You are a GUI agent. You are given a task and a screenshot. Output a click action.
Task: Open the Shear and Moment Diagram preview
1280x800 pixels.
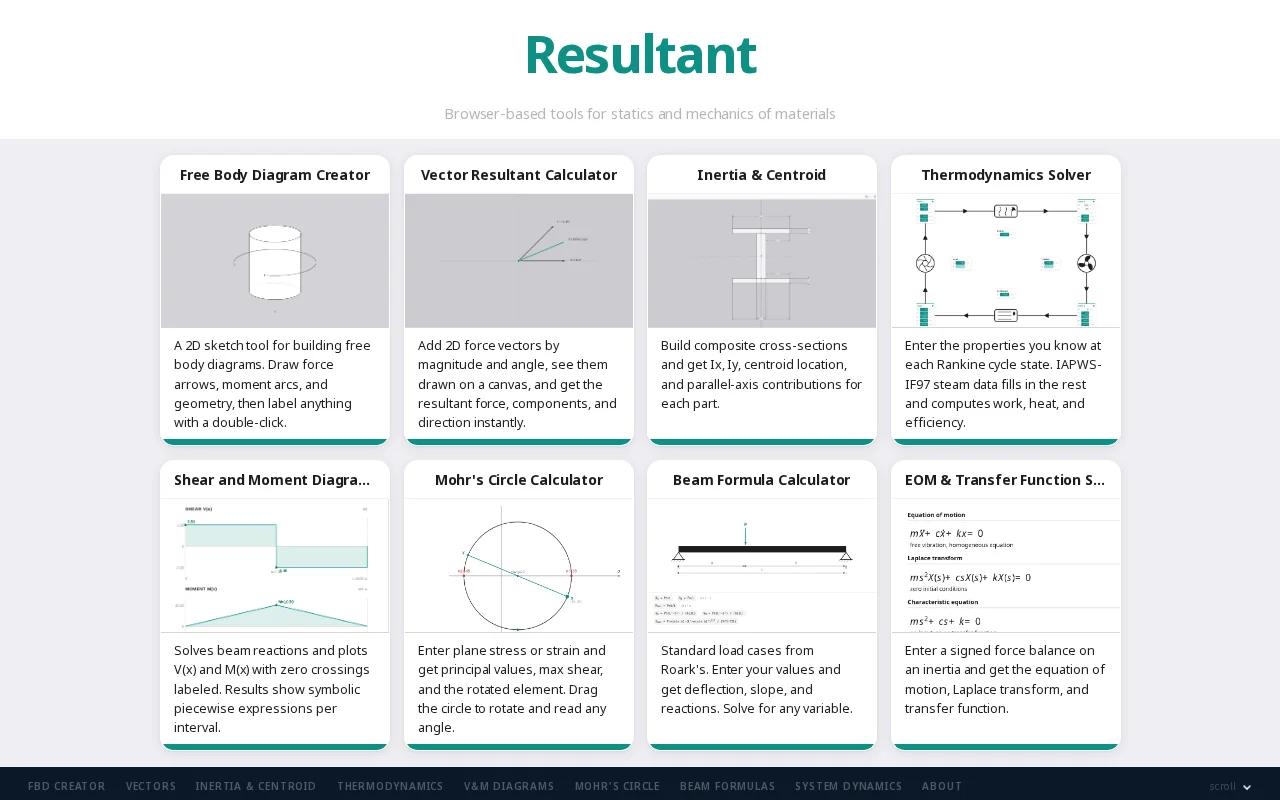tap(275, 566)
